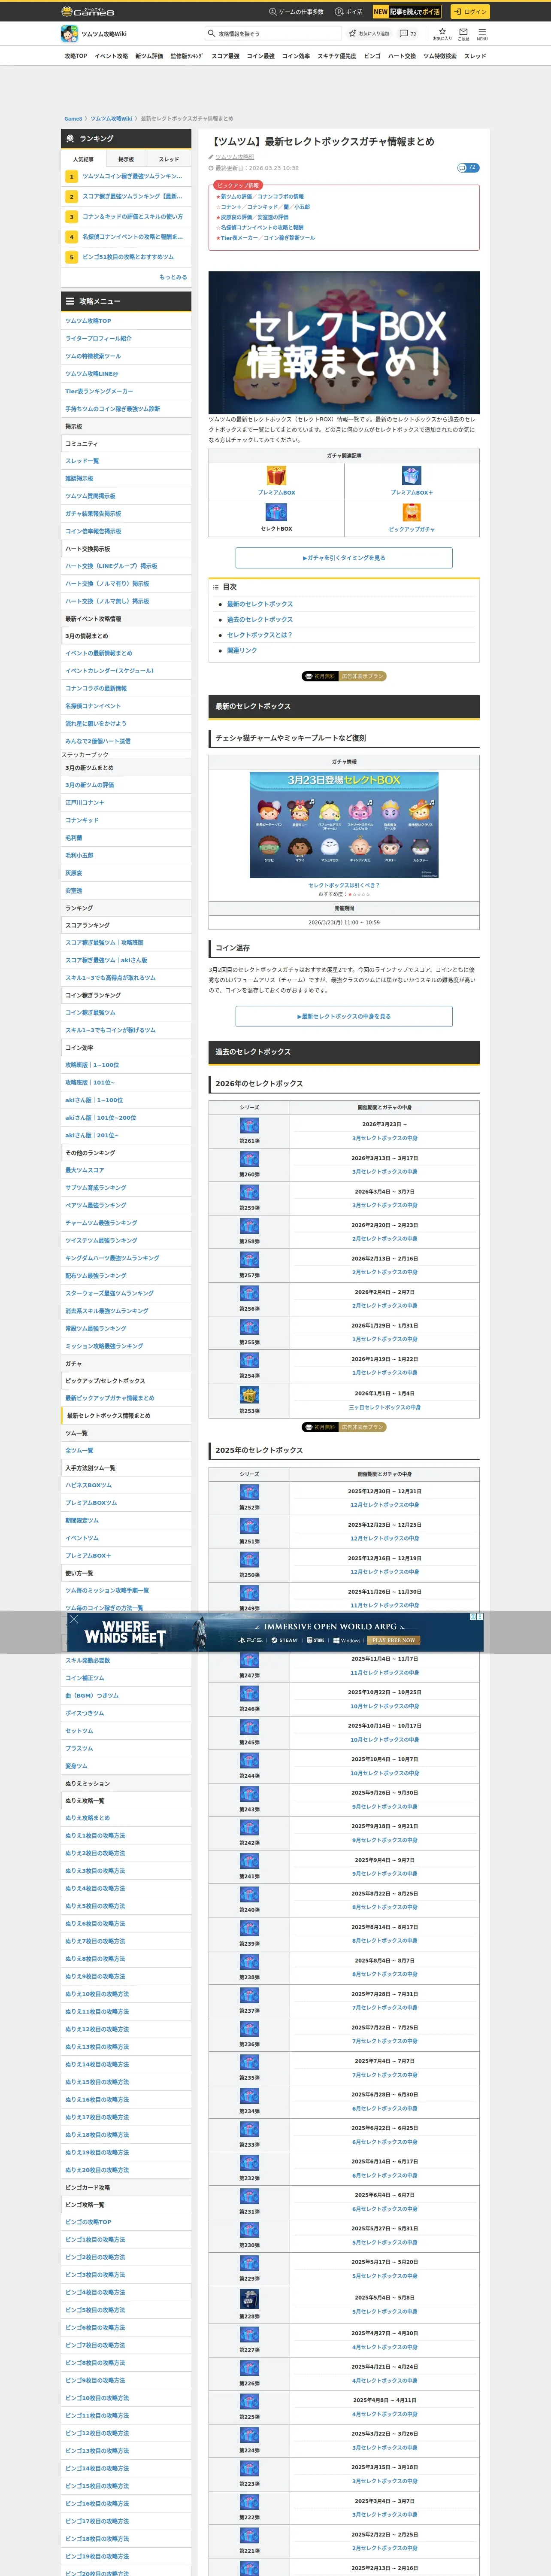Jump to セレクトボックスとは？ in contents
The height and width of the screenshot is (2576, 551).
pyautogui.click(x=260, y=635)
